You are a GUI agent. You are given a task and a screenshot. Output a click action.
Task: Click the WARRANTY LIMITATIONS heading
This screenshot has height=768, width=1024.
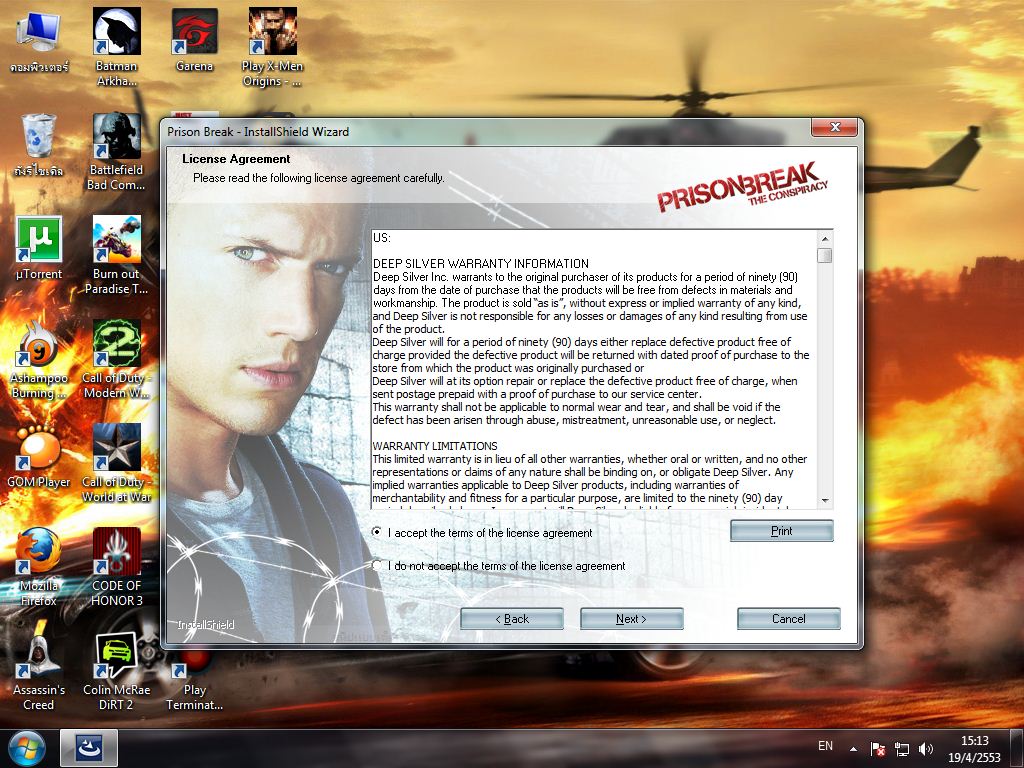pyautogui.click(x=435, y=446)
